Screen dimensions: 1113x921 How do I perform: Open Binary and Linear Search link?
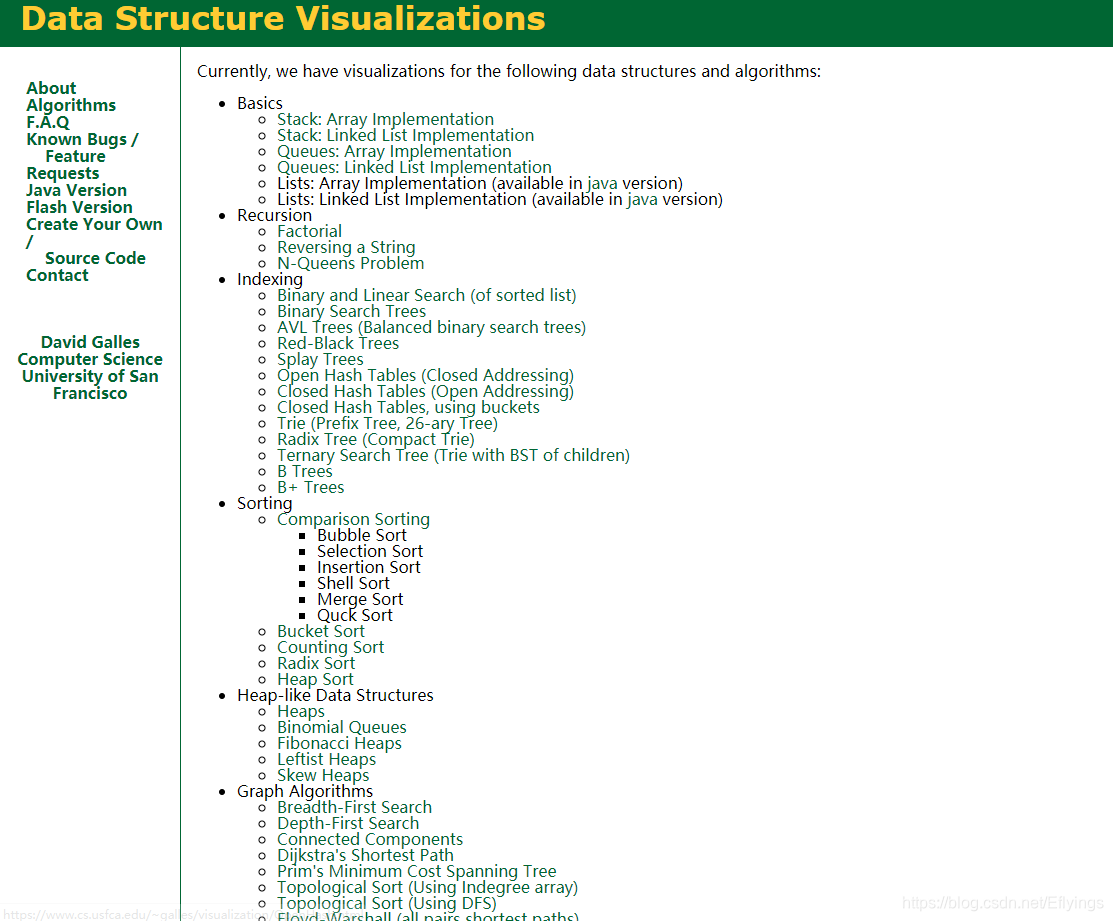(x=427, y=295)
